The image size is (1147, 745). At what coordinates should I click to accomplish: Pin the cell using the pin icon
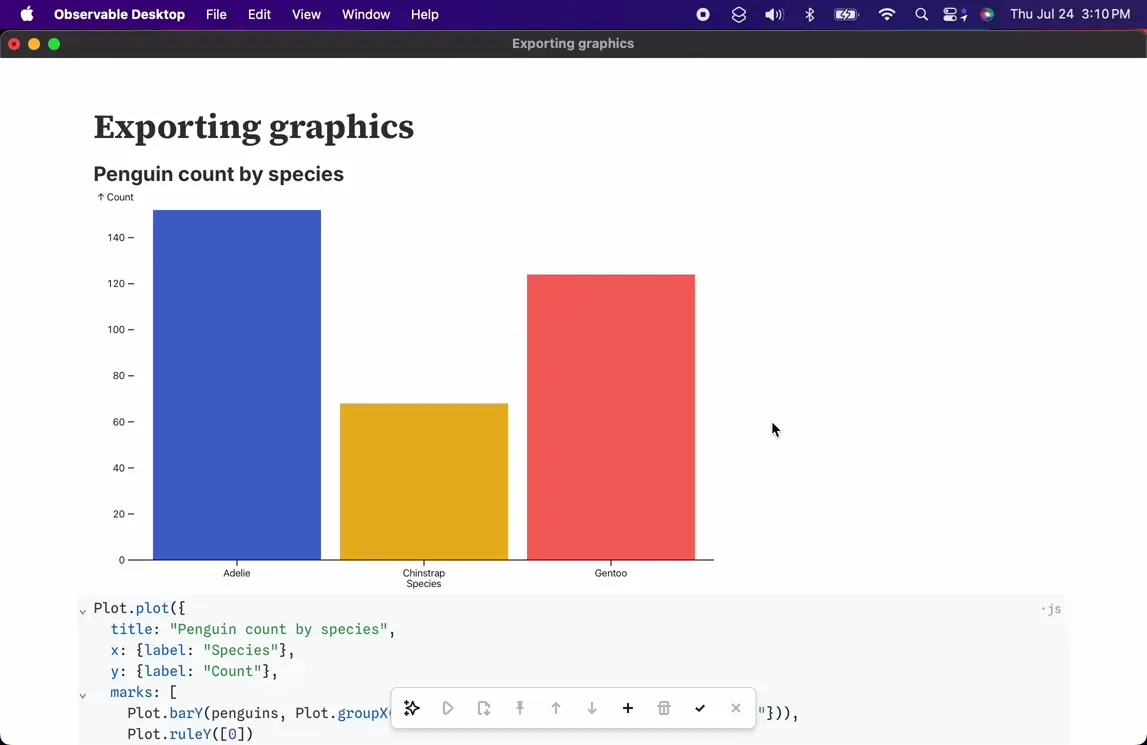pyautogui.click(x=520, y=708)
